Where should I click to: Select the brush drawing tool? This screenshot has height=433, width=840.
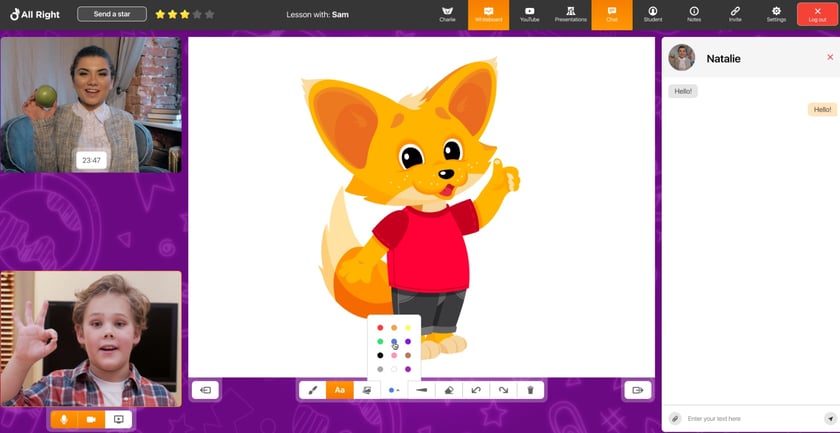312,390
